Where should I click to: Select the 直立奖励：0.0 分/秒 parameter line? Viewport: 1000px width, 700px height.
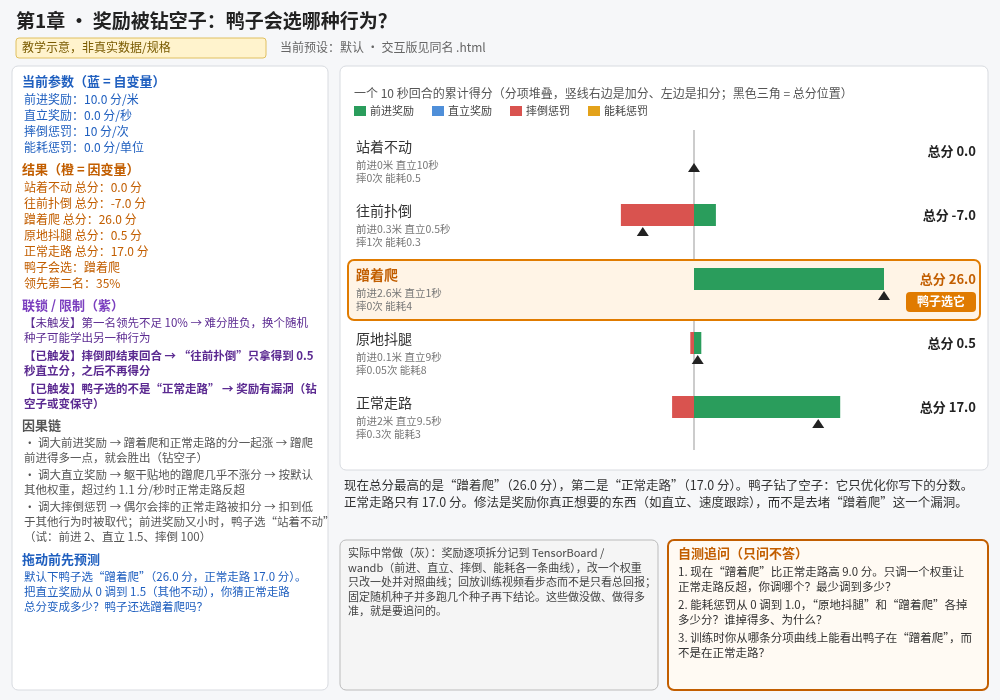tap(78, 115)
